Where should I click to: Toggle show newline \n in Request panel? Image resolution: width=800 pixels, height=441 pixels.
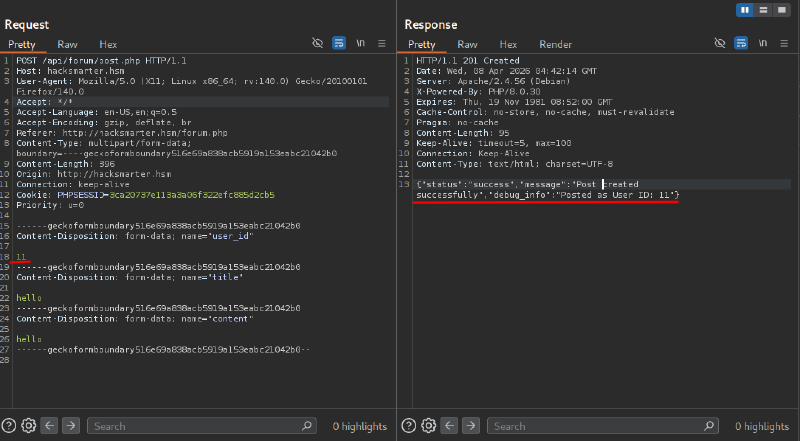(x=361, y=43)
